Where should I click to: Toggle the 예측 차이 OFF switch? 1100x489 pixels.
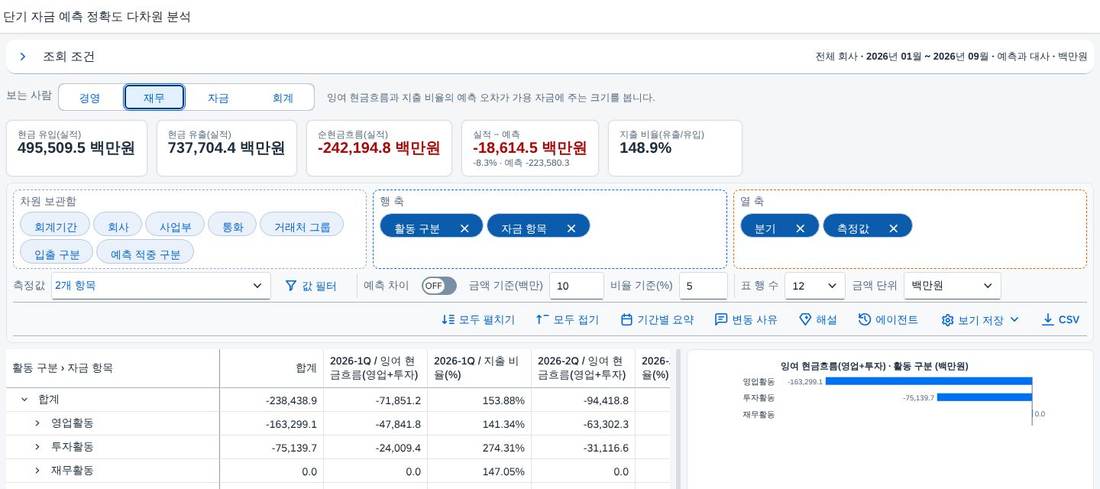coord(438,286)
